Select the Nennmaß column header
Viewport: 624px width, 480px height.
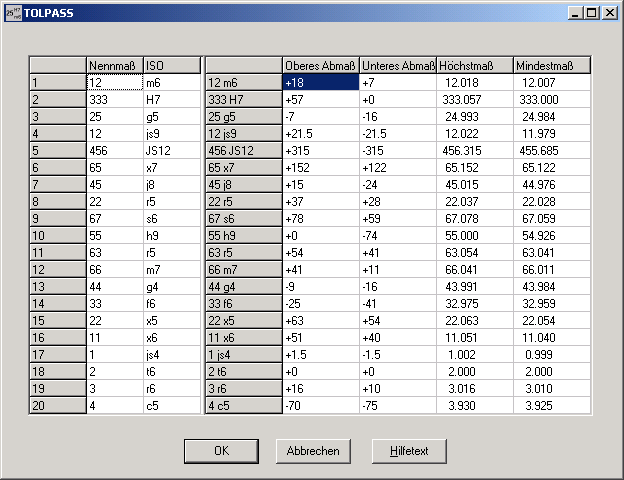(x=114, y=65)
